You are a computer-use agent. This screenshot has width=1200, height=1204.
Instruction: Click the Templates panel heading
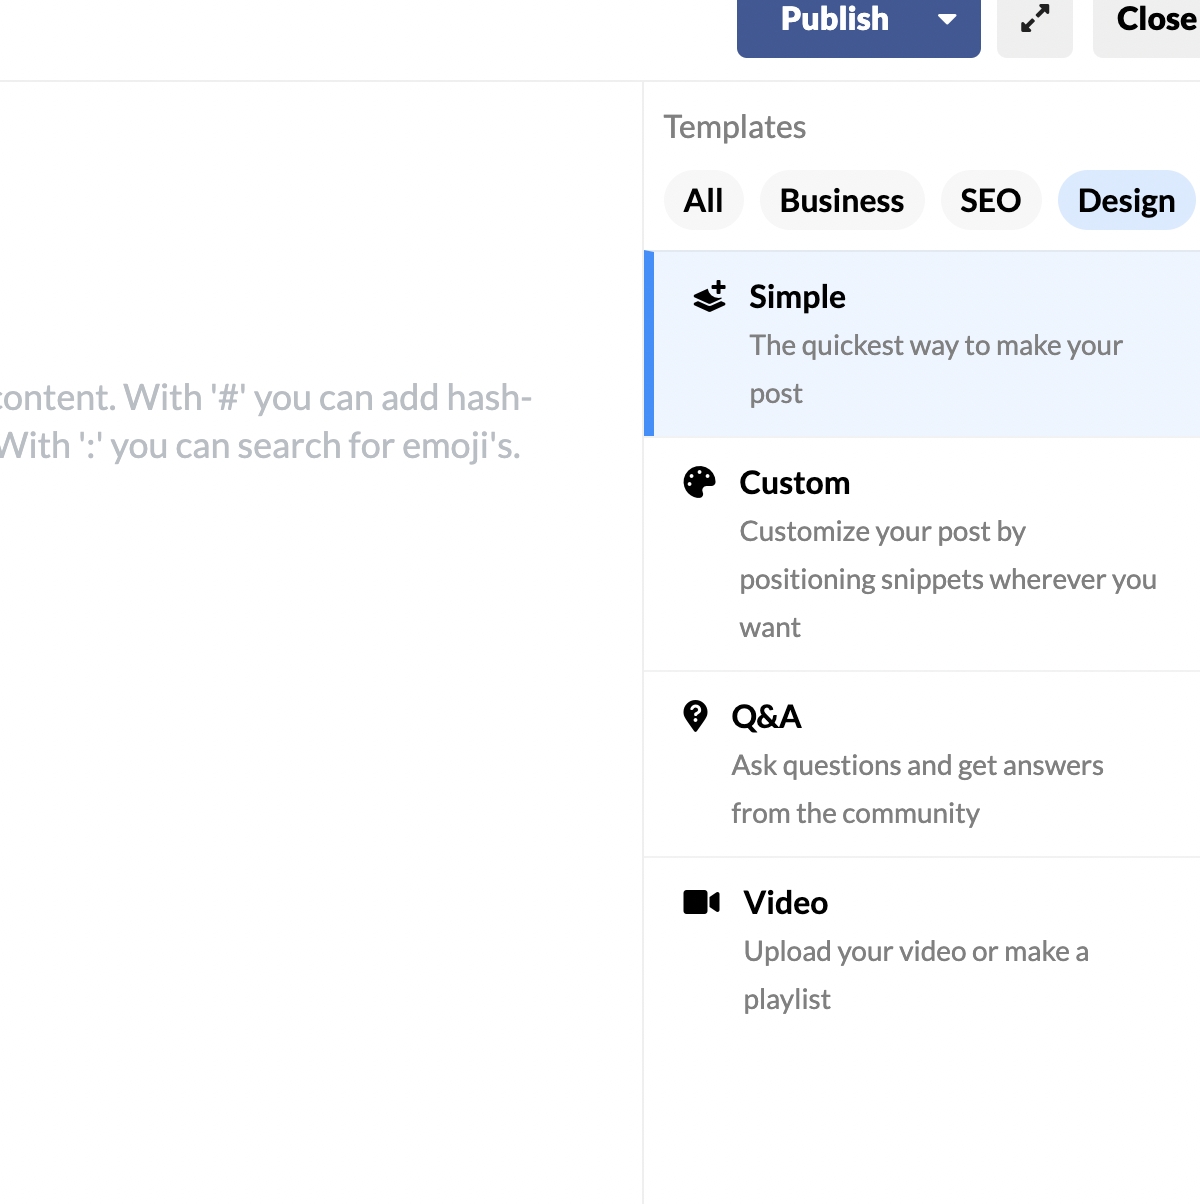tap(735, 127)
